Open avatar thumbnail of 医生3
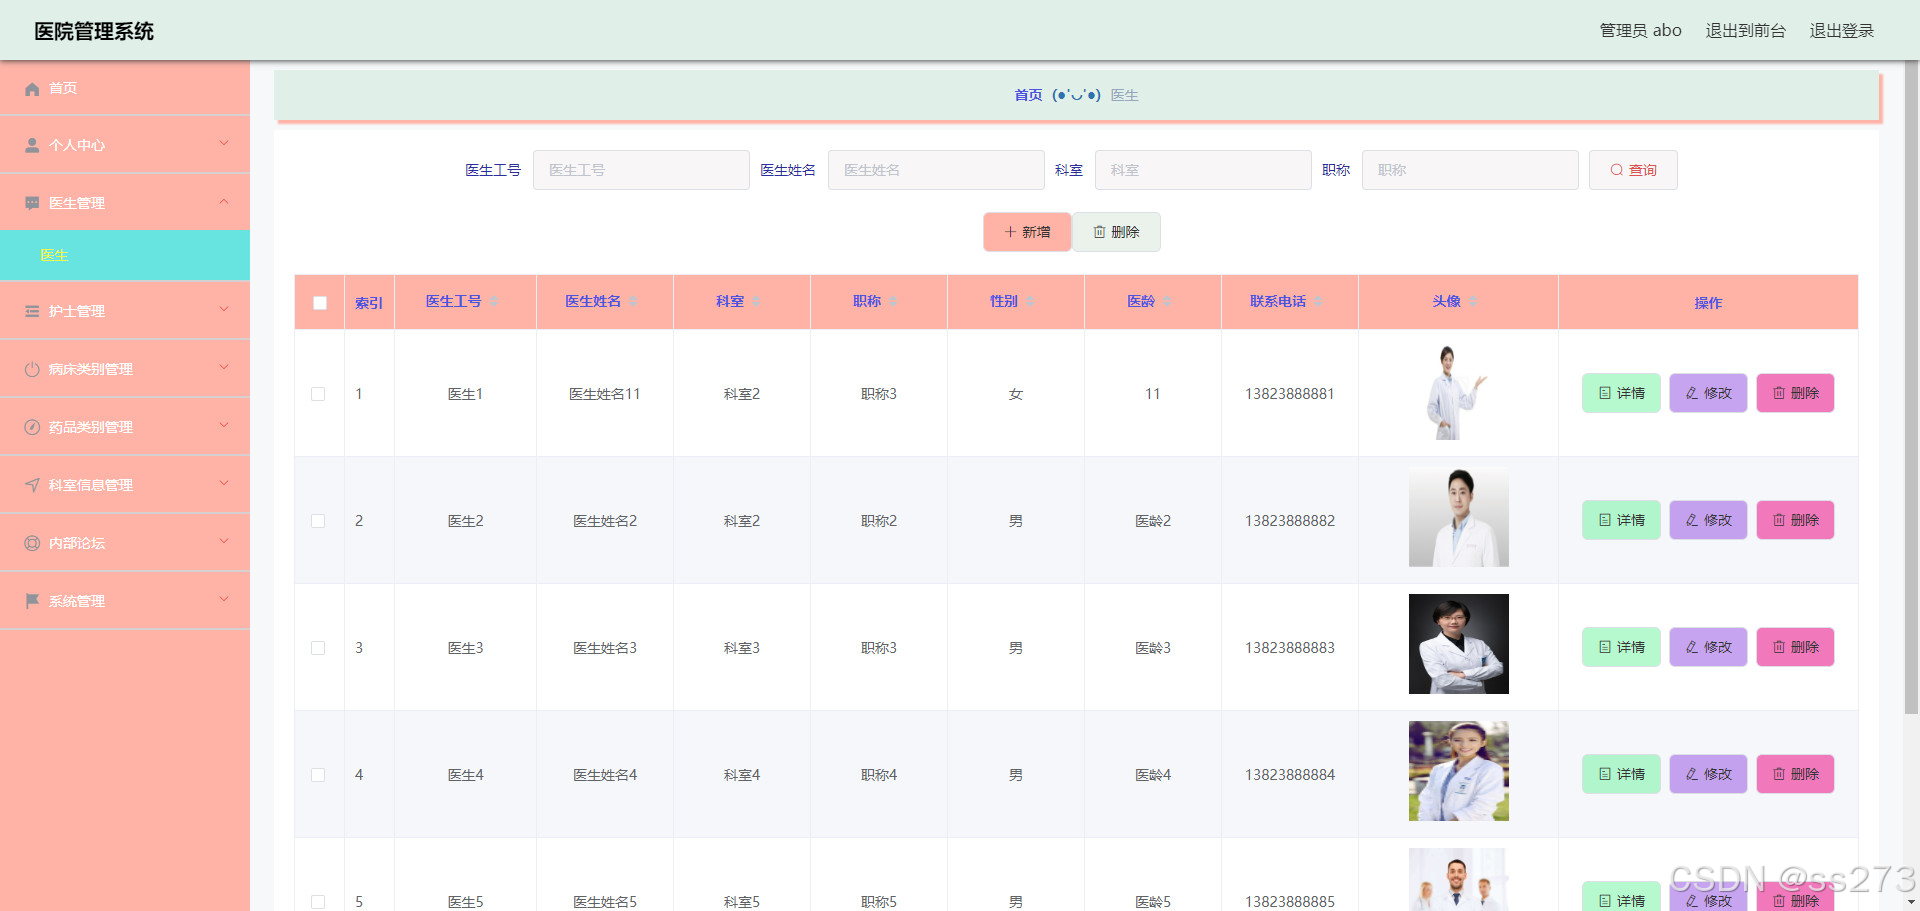Viewport: 1920px width, 911px height. pos(1458,644)
